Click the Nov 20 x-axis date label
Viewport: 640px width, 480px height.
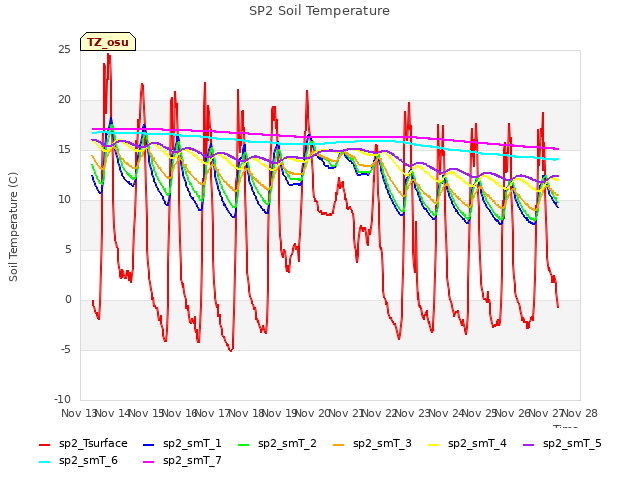[313, 413]
